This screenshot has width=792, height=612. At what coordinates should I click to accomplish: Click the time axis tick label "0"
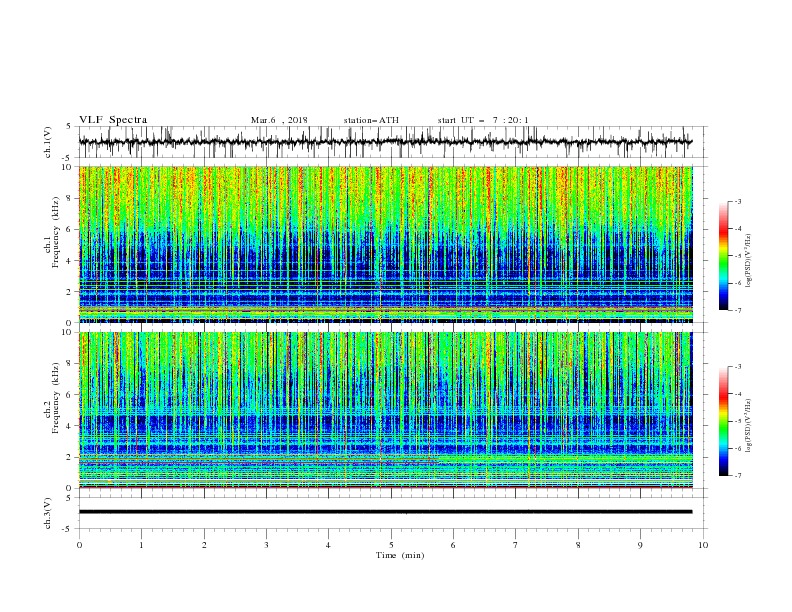pyautogui.click(x=79, y=545)
